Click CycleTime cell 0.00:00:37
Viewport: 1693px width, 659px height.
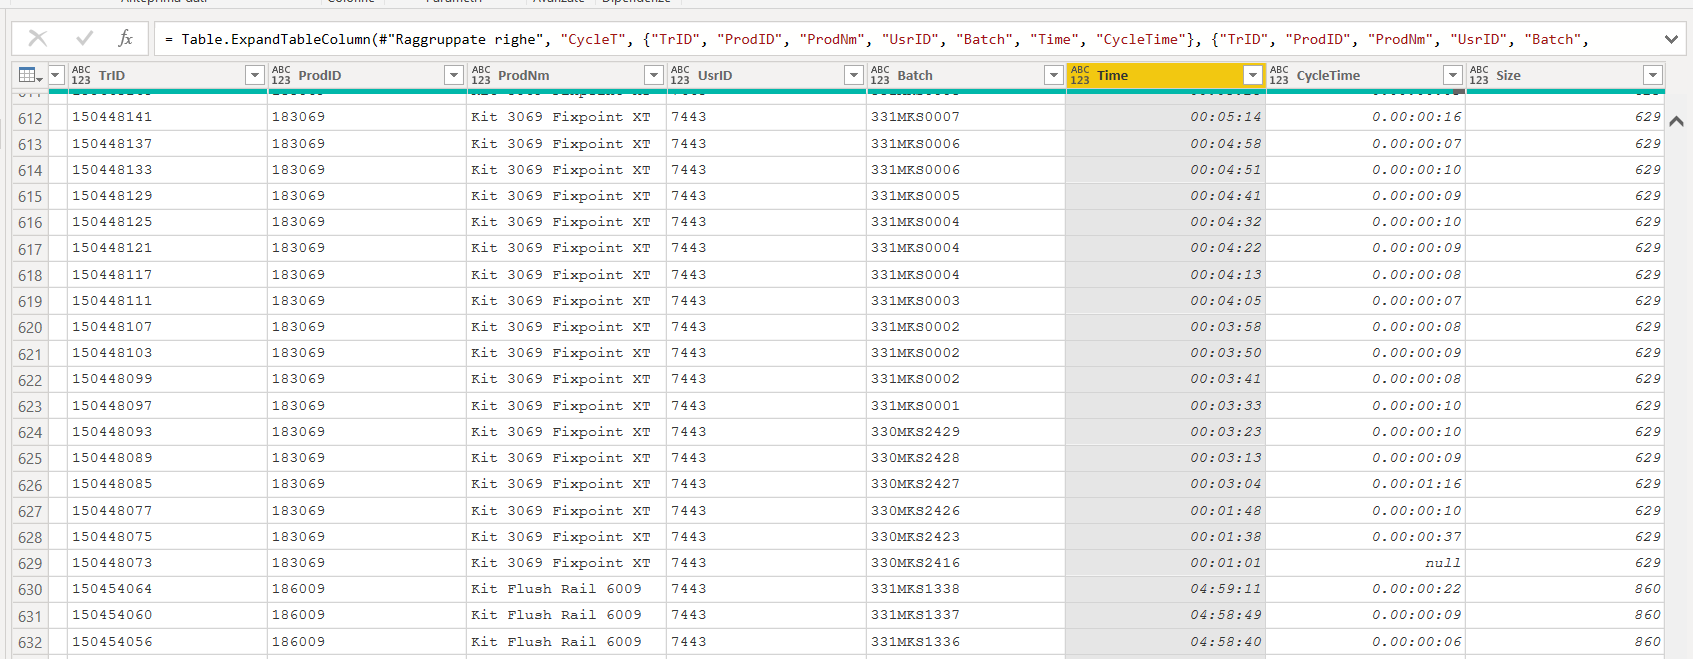(x=1366, y=537)
